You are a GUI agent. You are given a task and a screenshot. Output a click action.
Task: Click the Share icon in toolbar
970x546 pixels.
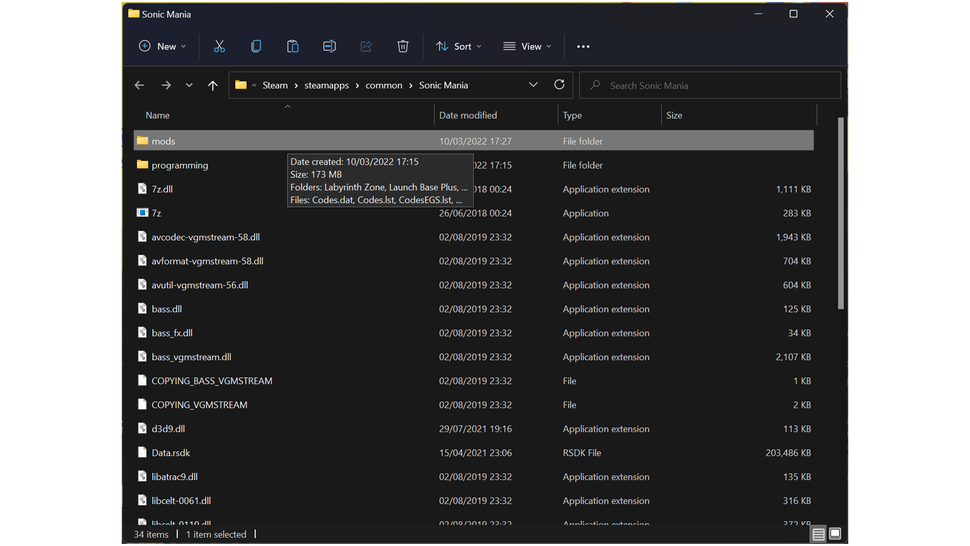pyautogui.click(x=366, y=46)
